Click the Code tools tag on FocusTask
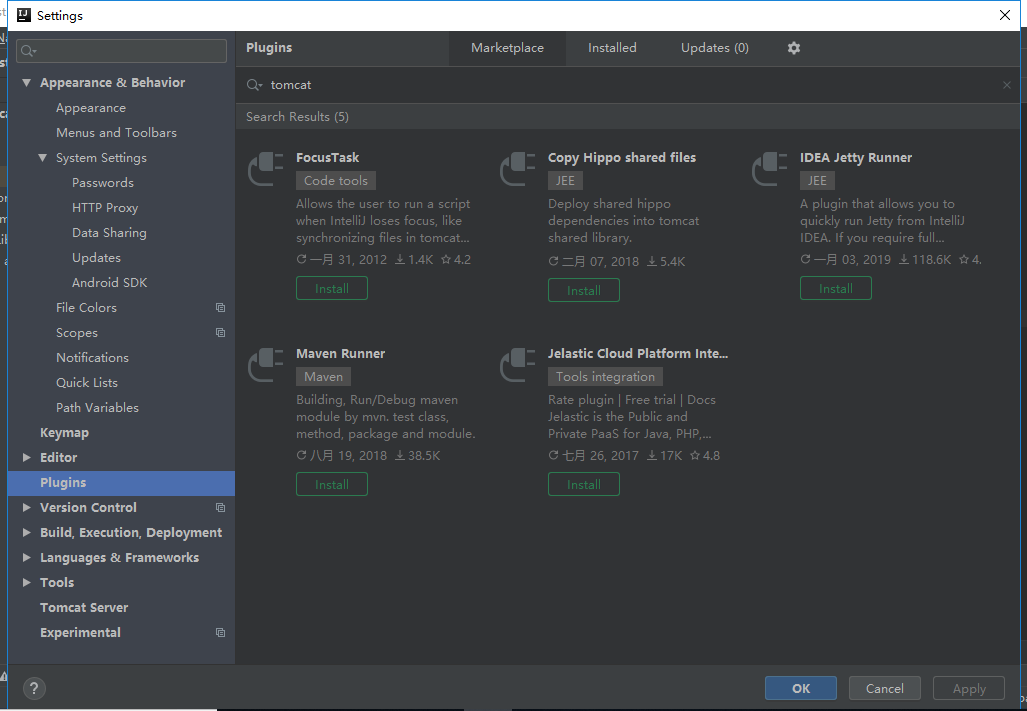 [336, 181]
